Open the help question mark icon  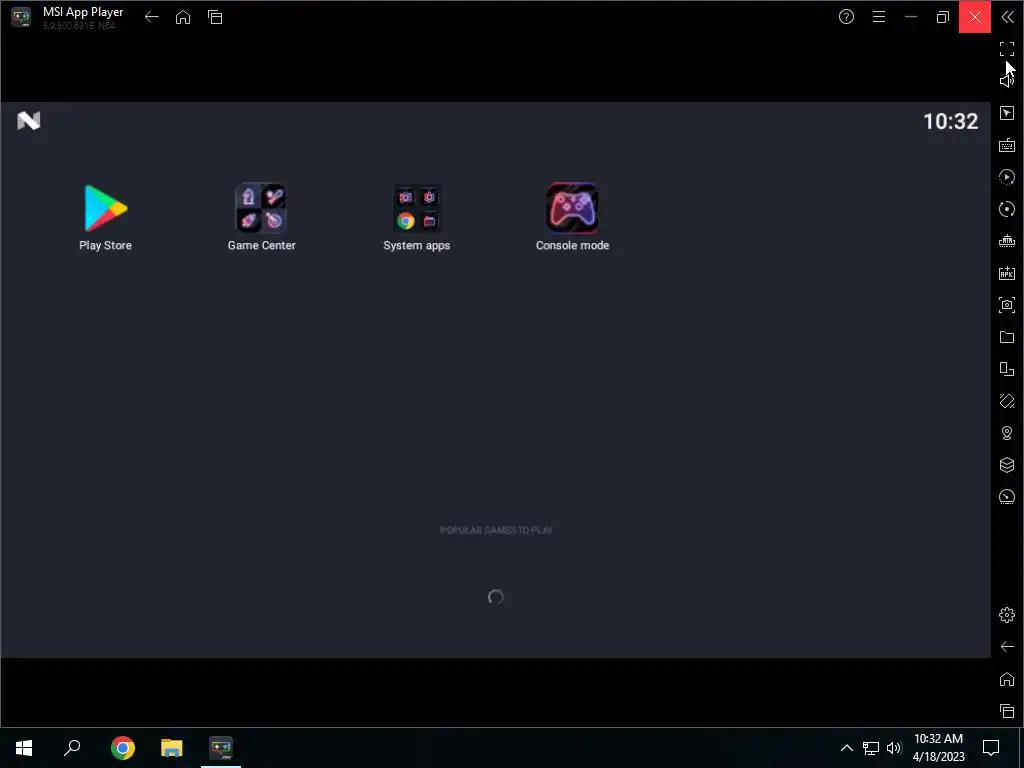pos(846,17)
